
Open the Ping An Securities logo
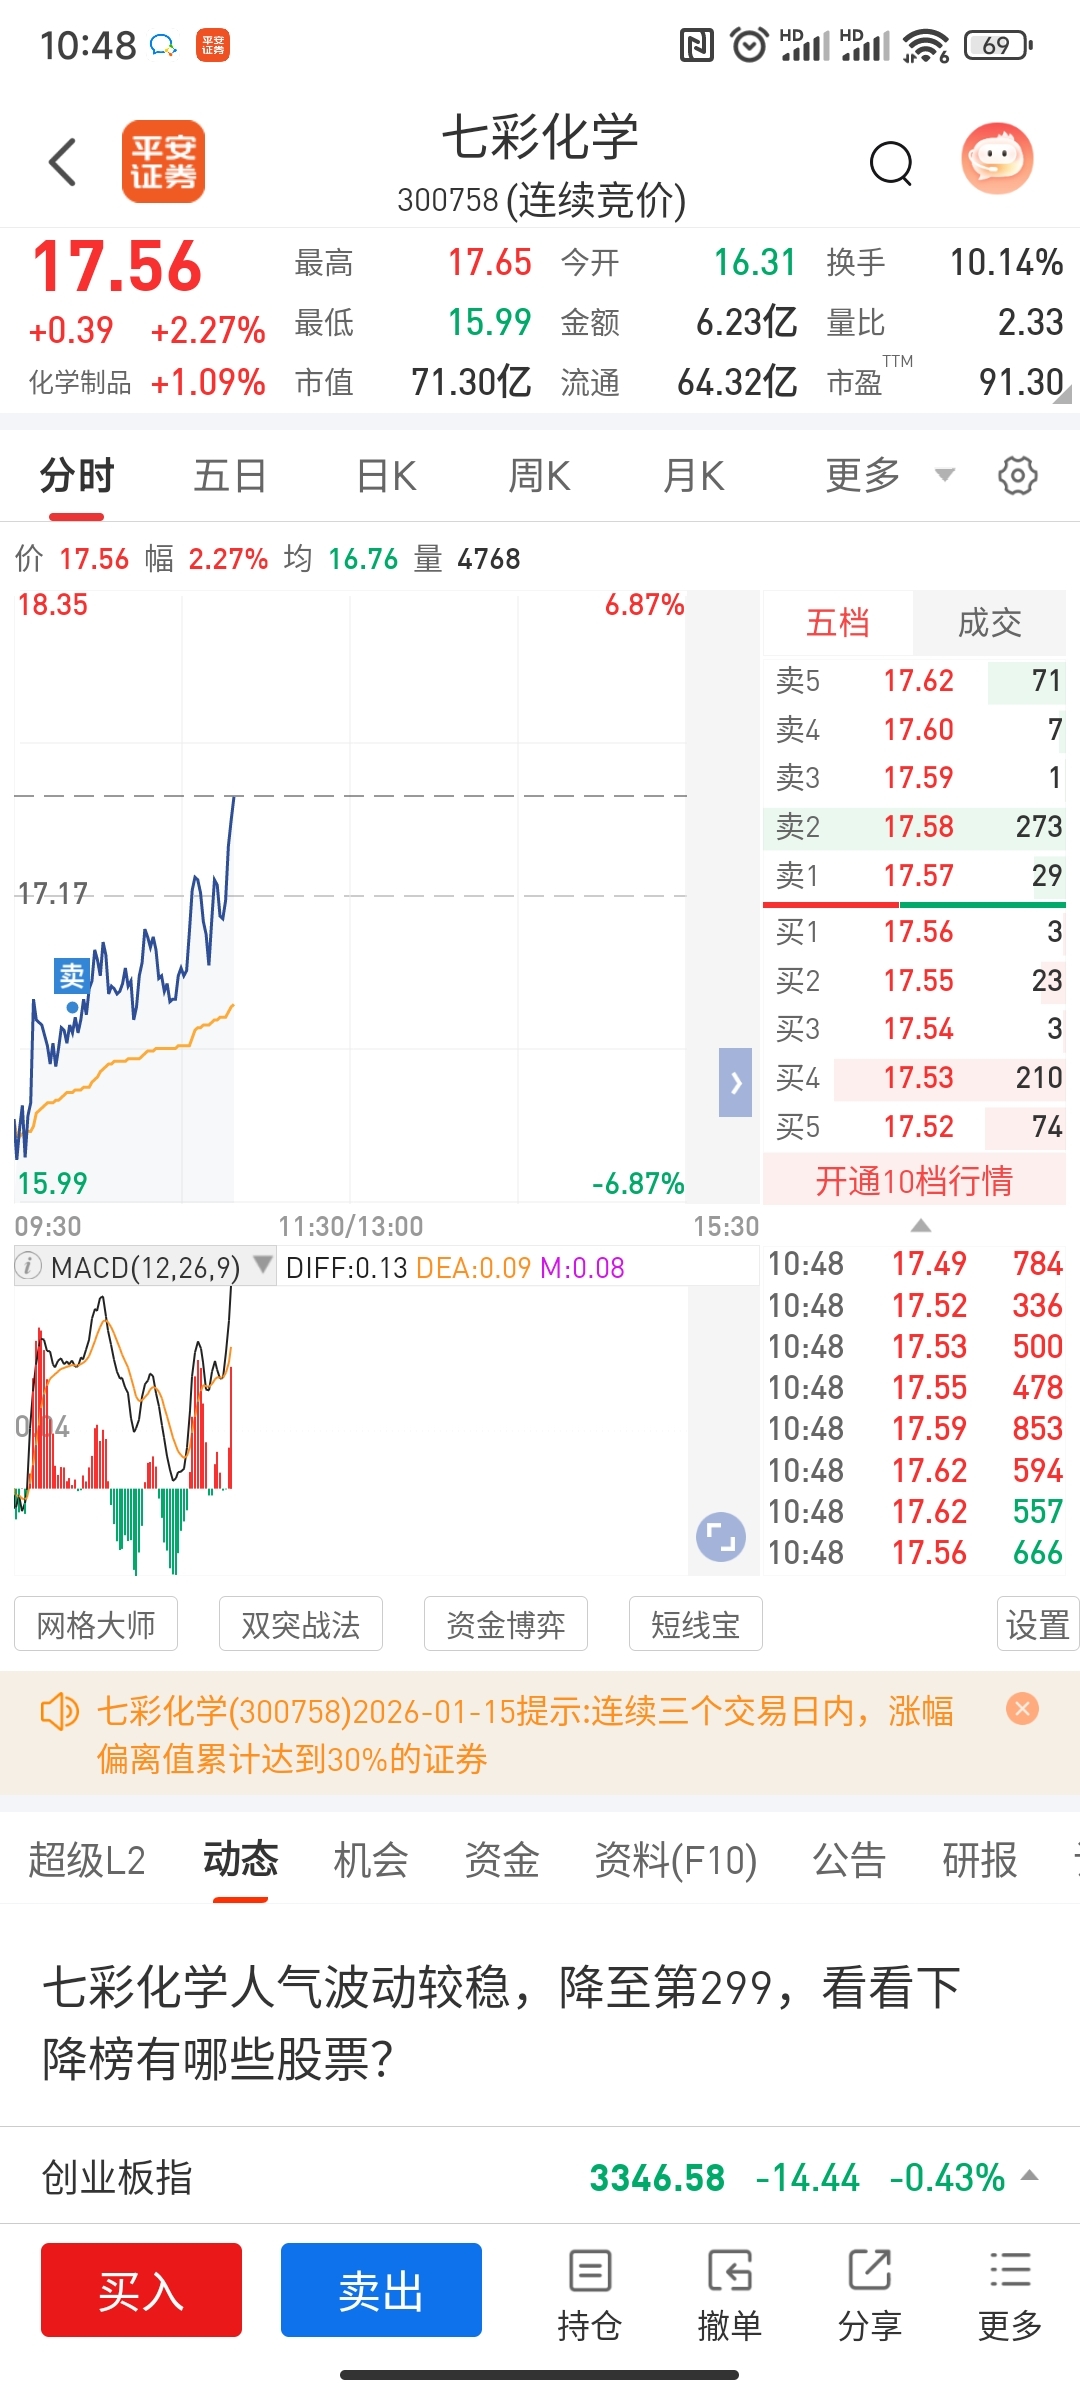(163, 162)
